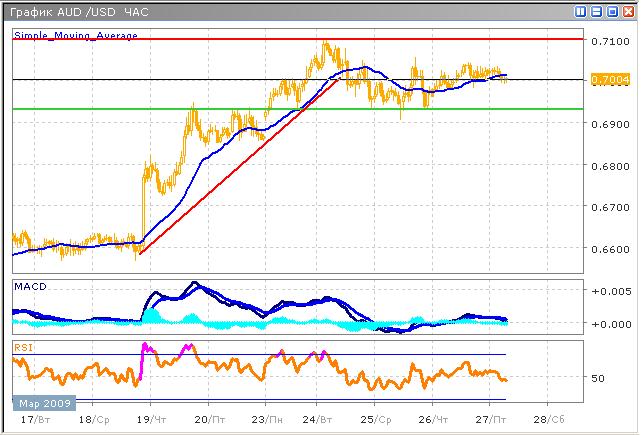Close the AUD/USD chart window
This screenshot has height=435, width=644.
pos(627,12)
